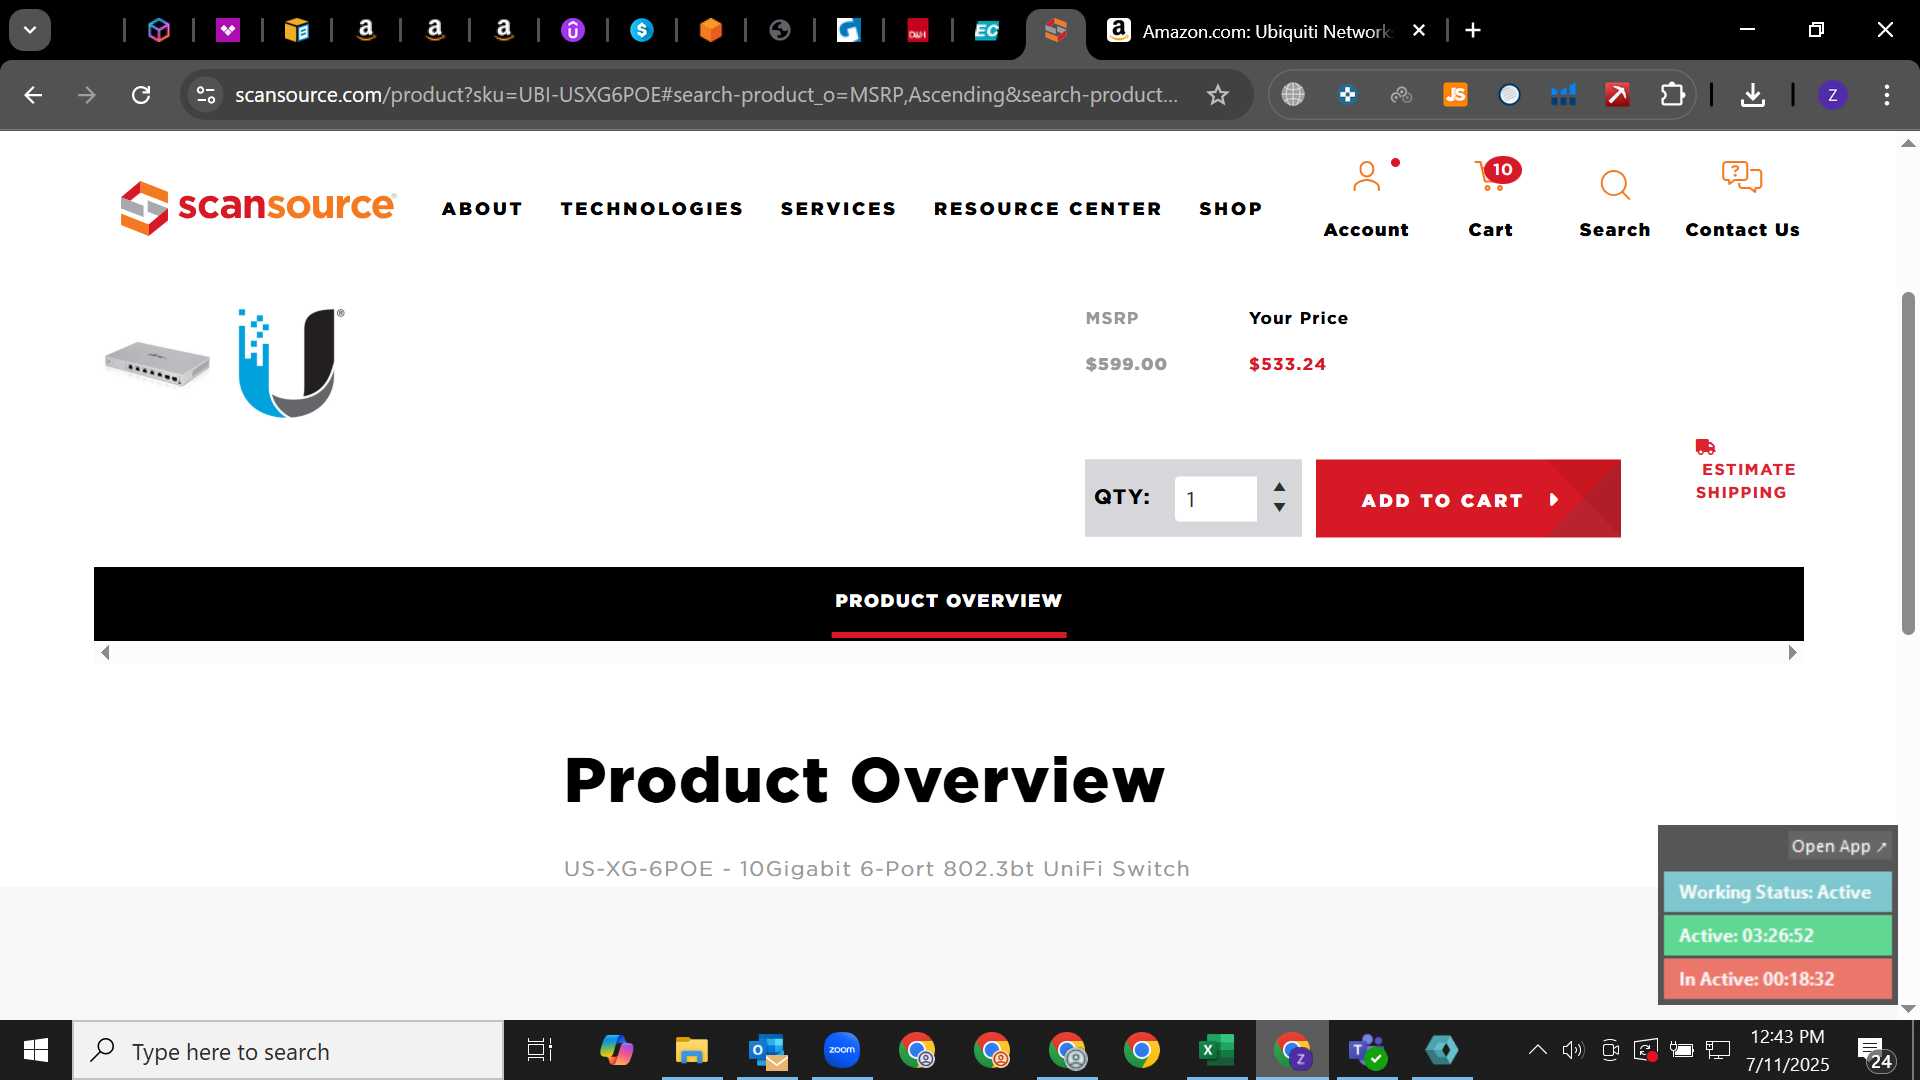
Task: Open Task View in taskbar
Action: click(540, 1051)
